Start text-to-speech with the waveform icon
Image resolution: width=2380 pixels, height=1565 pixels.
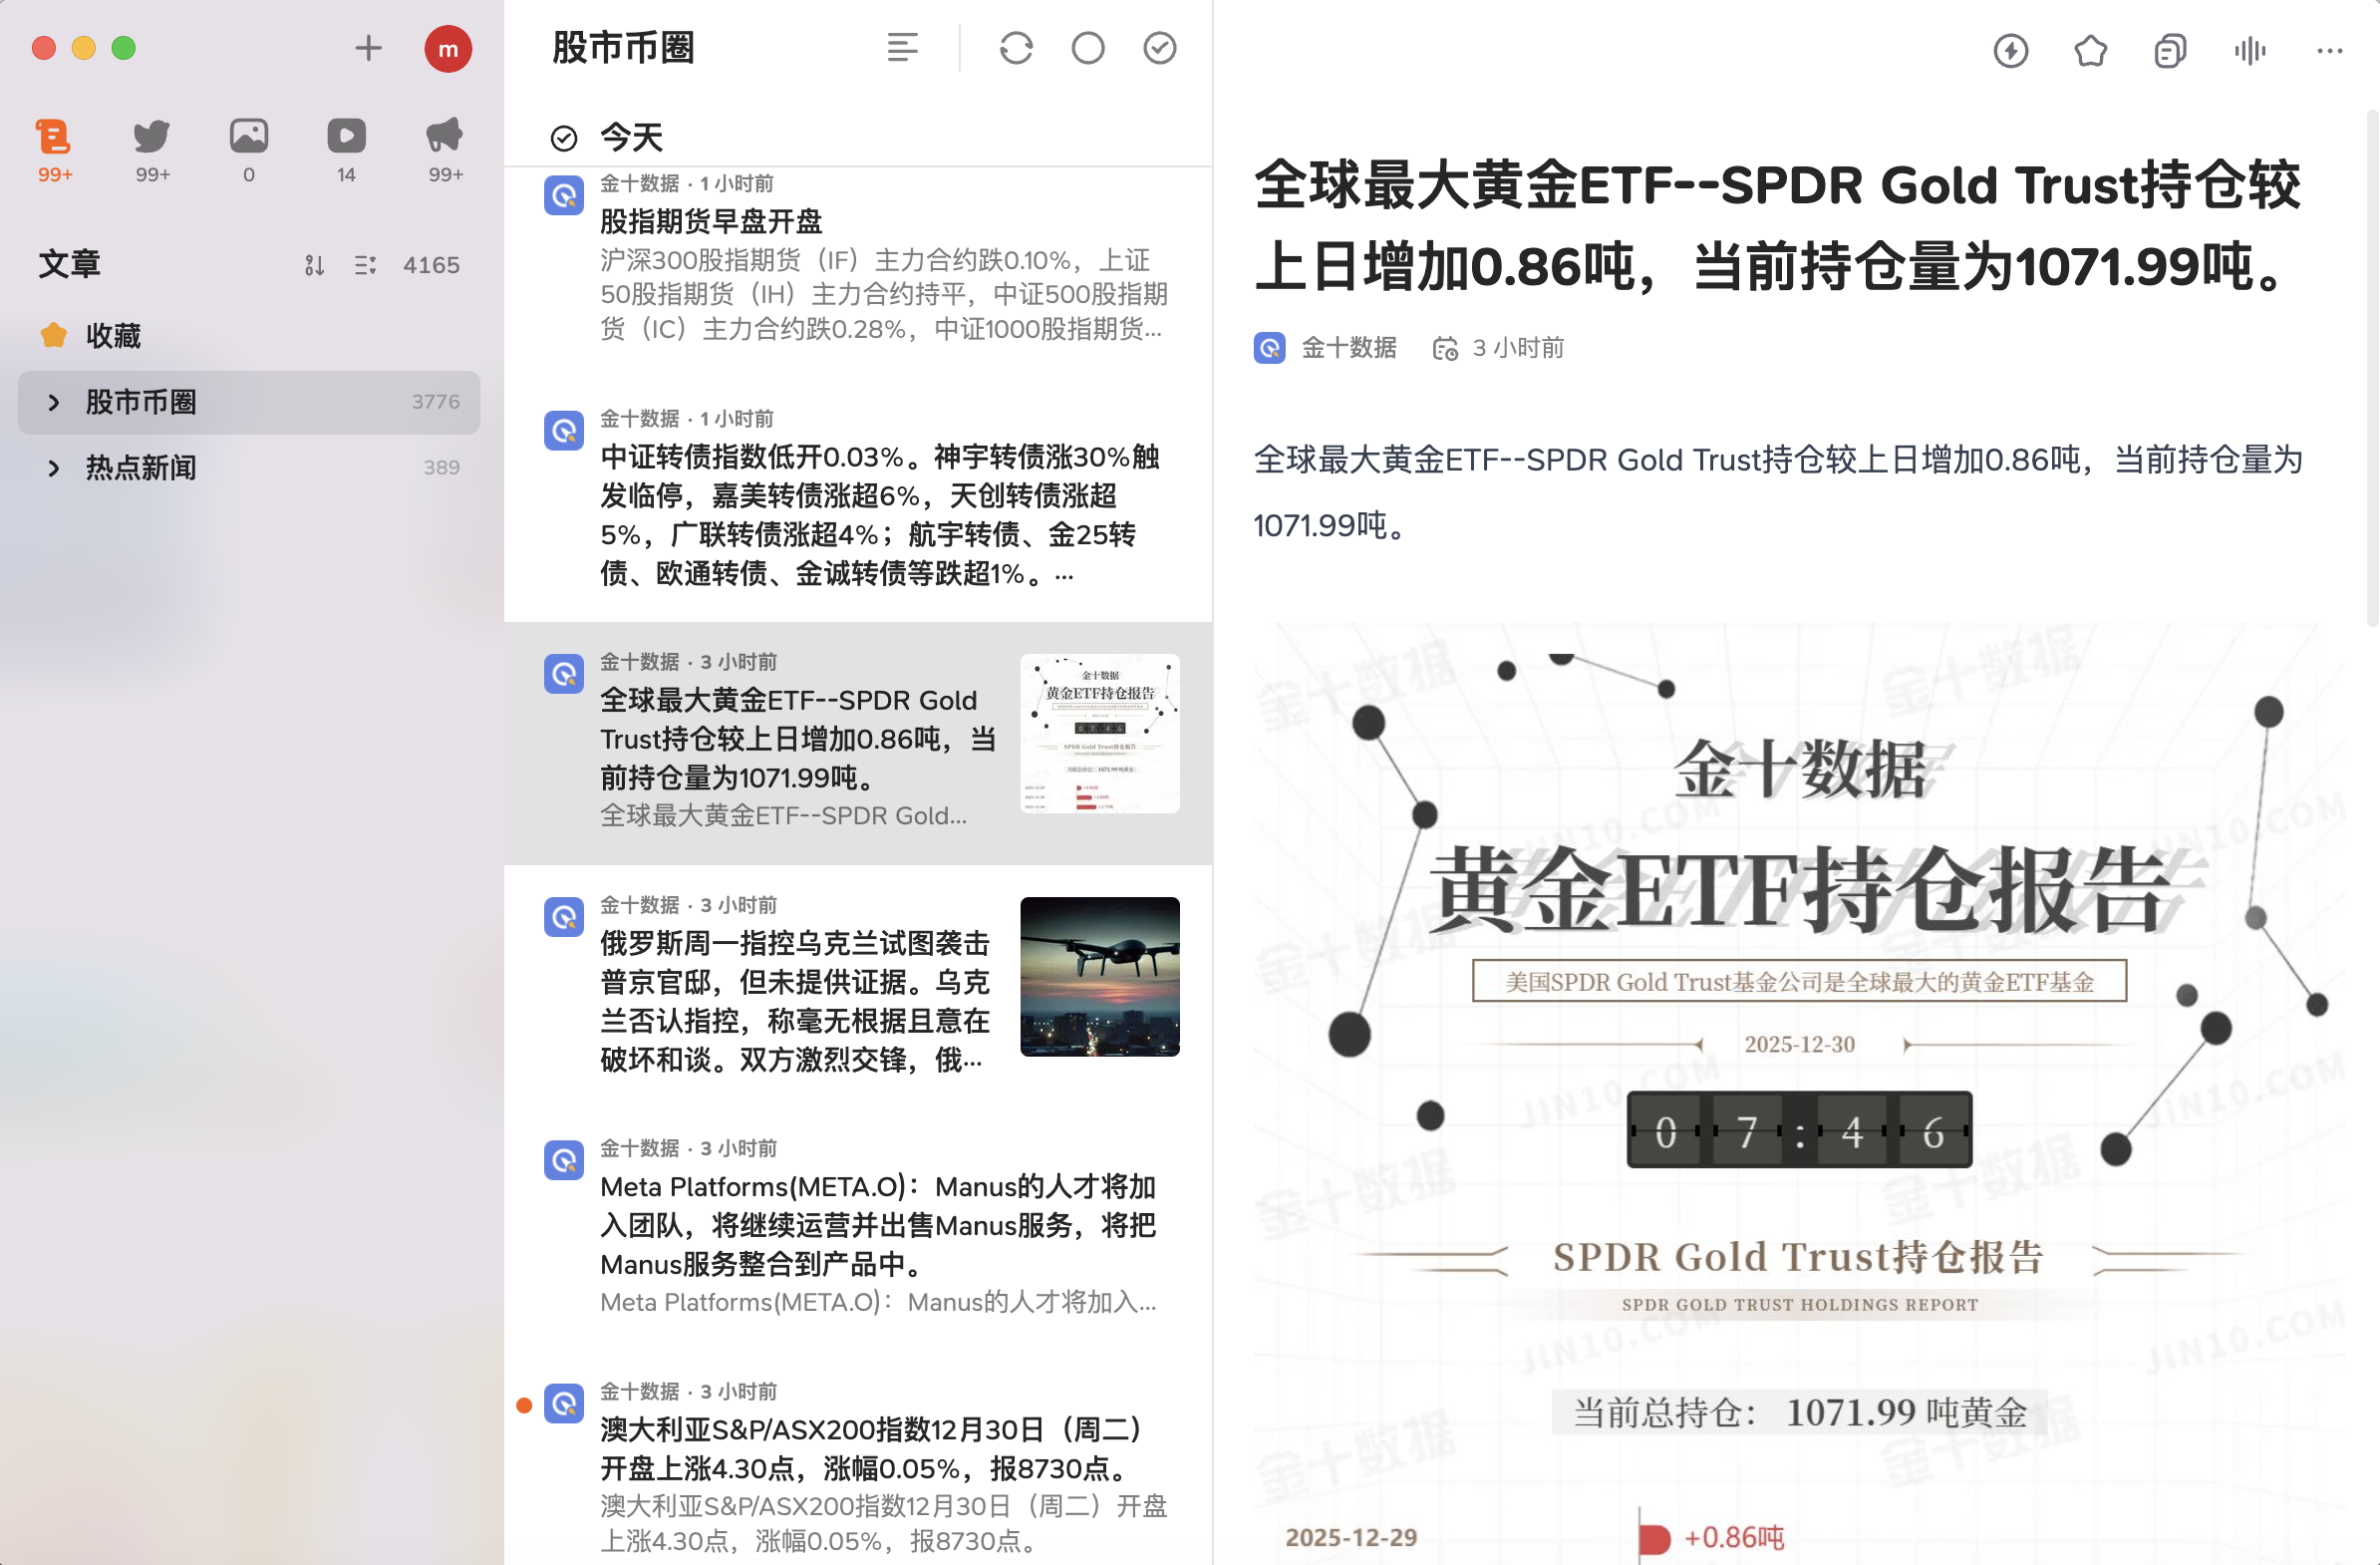pos(2249,51)
